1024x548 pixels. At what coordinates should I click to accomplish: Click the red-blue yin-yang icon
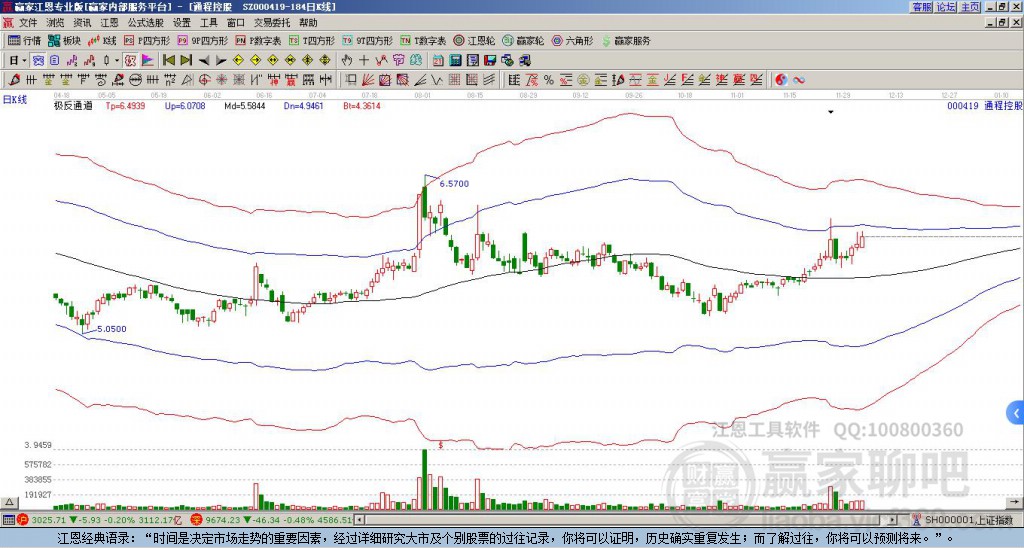pos(781,80)
